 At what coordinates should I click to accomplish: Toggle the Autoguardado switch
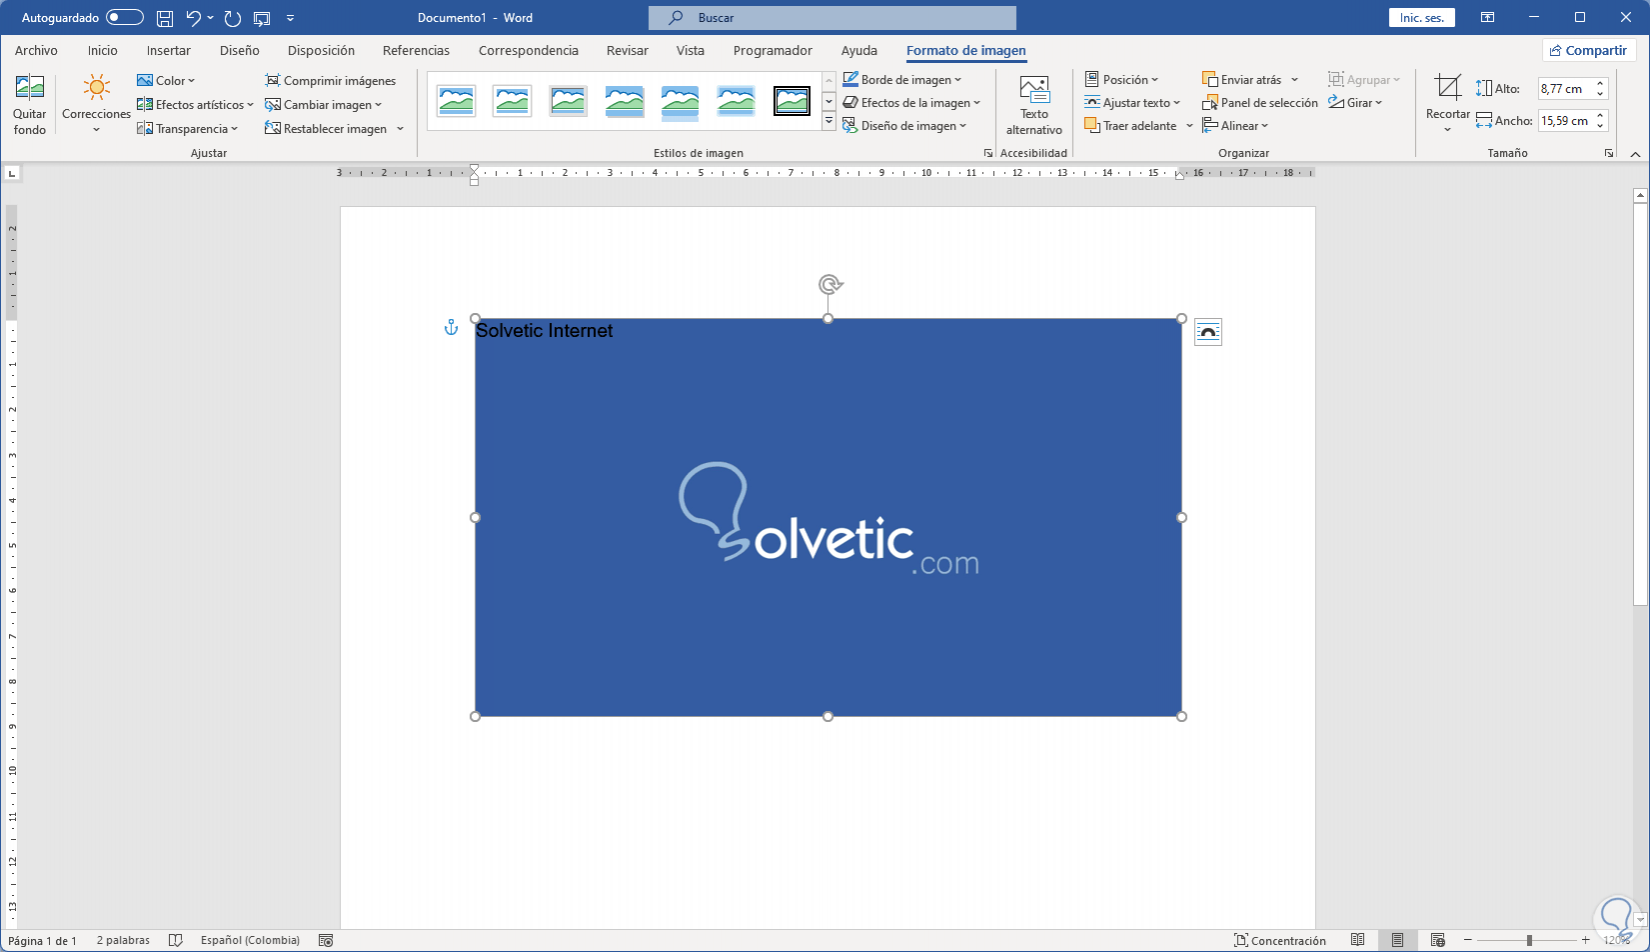pos(125,18)
